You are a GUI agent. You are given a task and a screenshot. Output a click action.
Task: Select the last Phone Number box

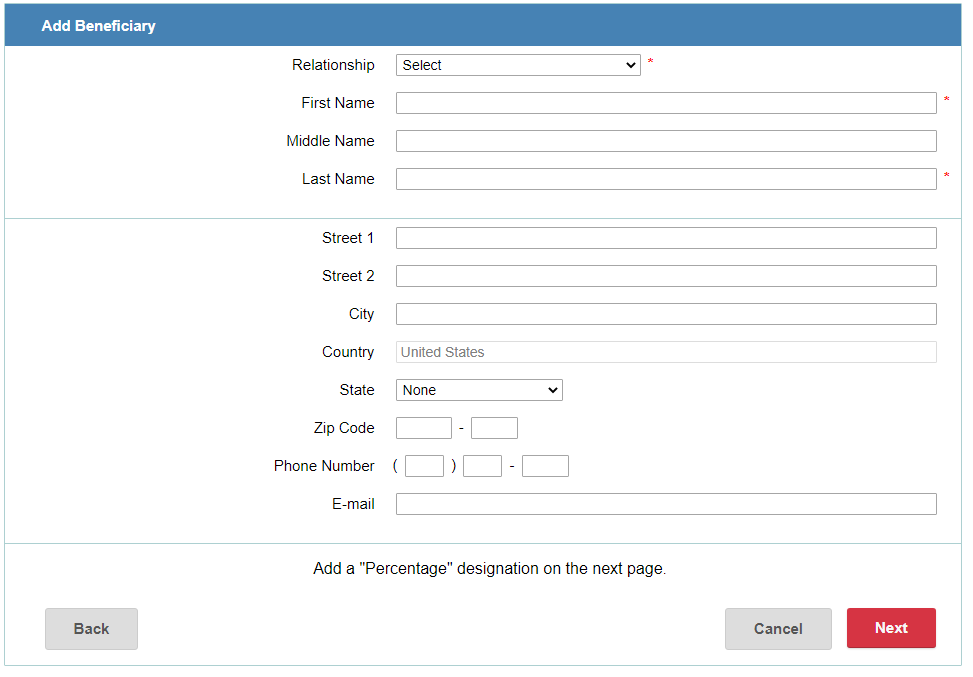(x=545, y=466)
